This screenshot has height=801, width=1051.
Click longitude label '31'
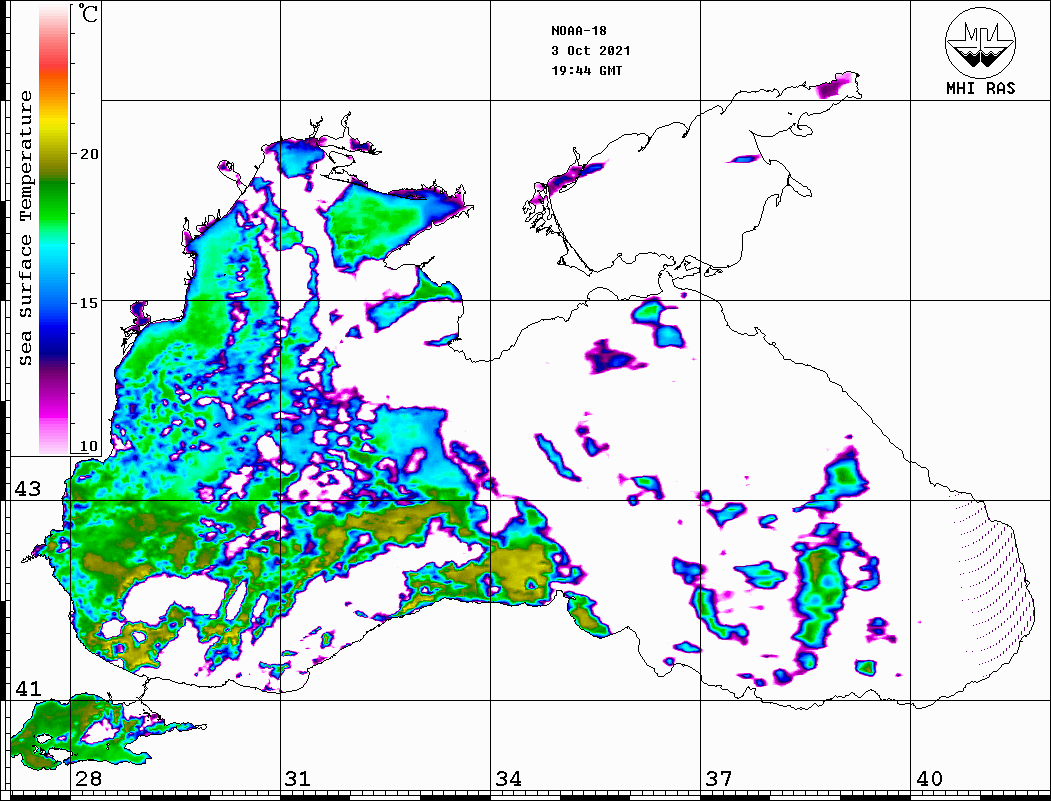[x=298, y=779]
